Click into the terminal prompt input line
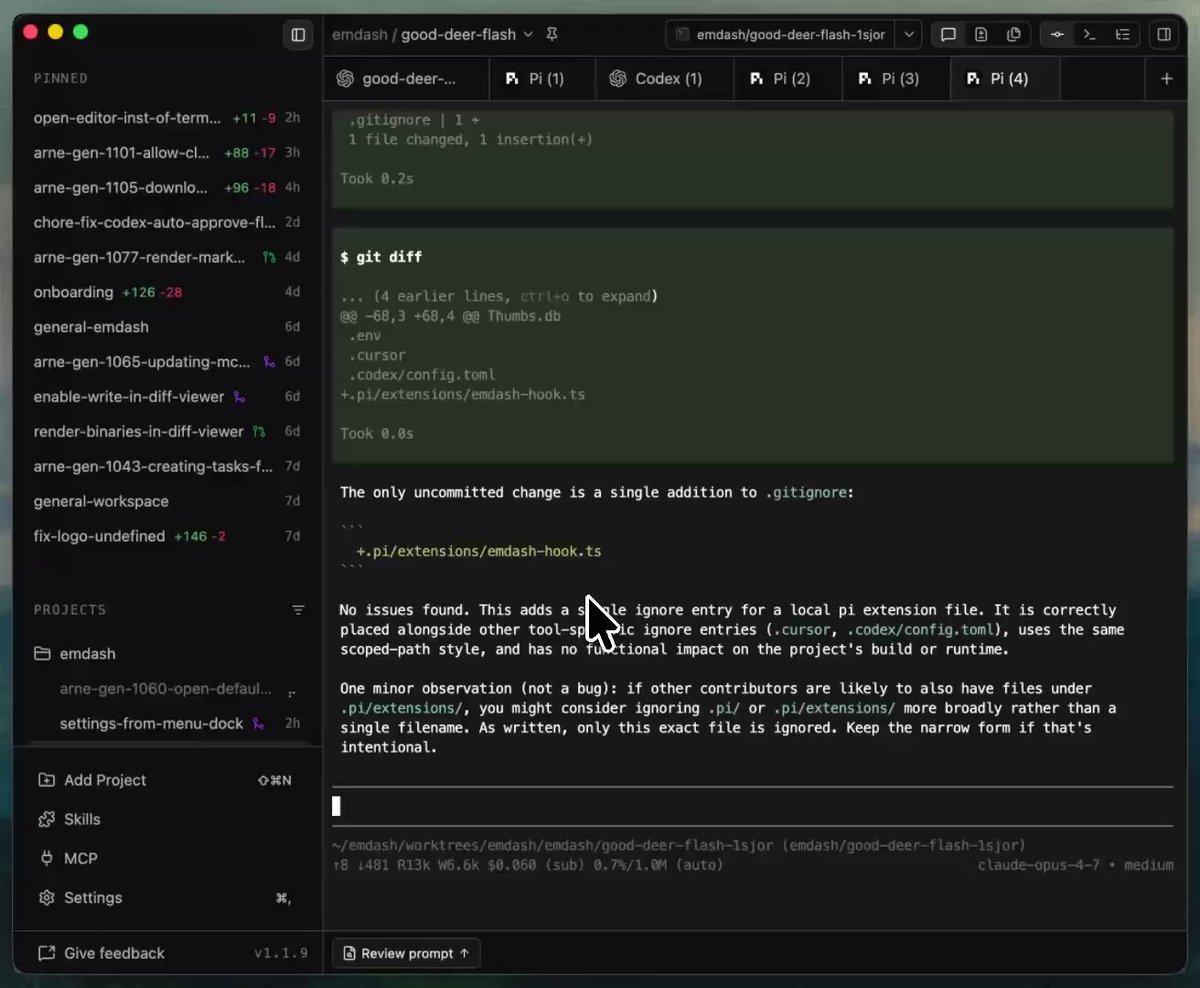1200x988 pixels. tap(752, 806)
